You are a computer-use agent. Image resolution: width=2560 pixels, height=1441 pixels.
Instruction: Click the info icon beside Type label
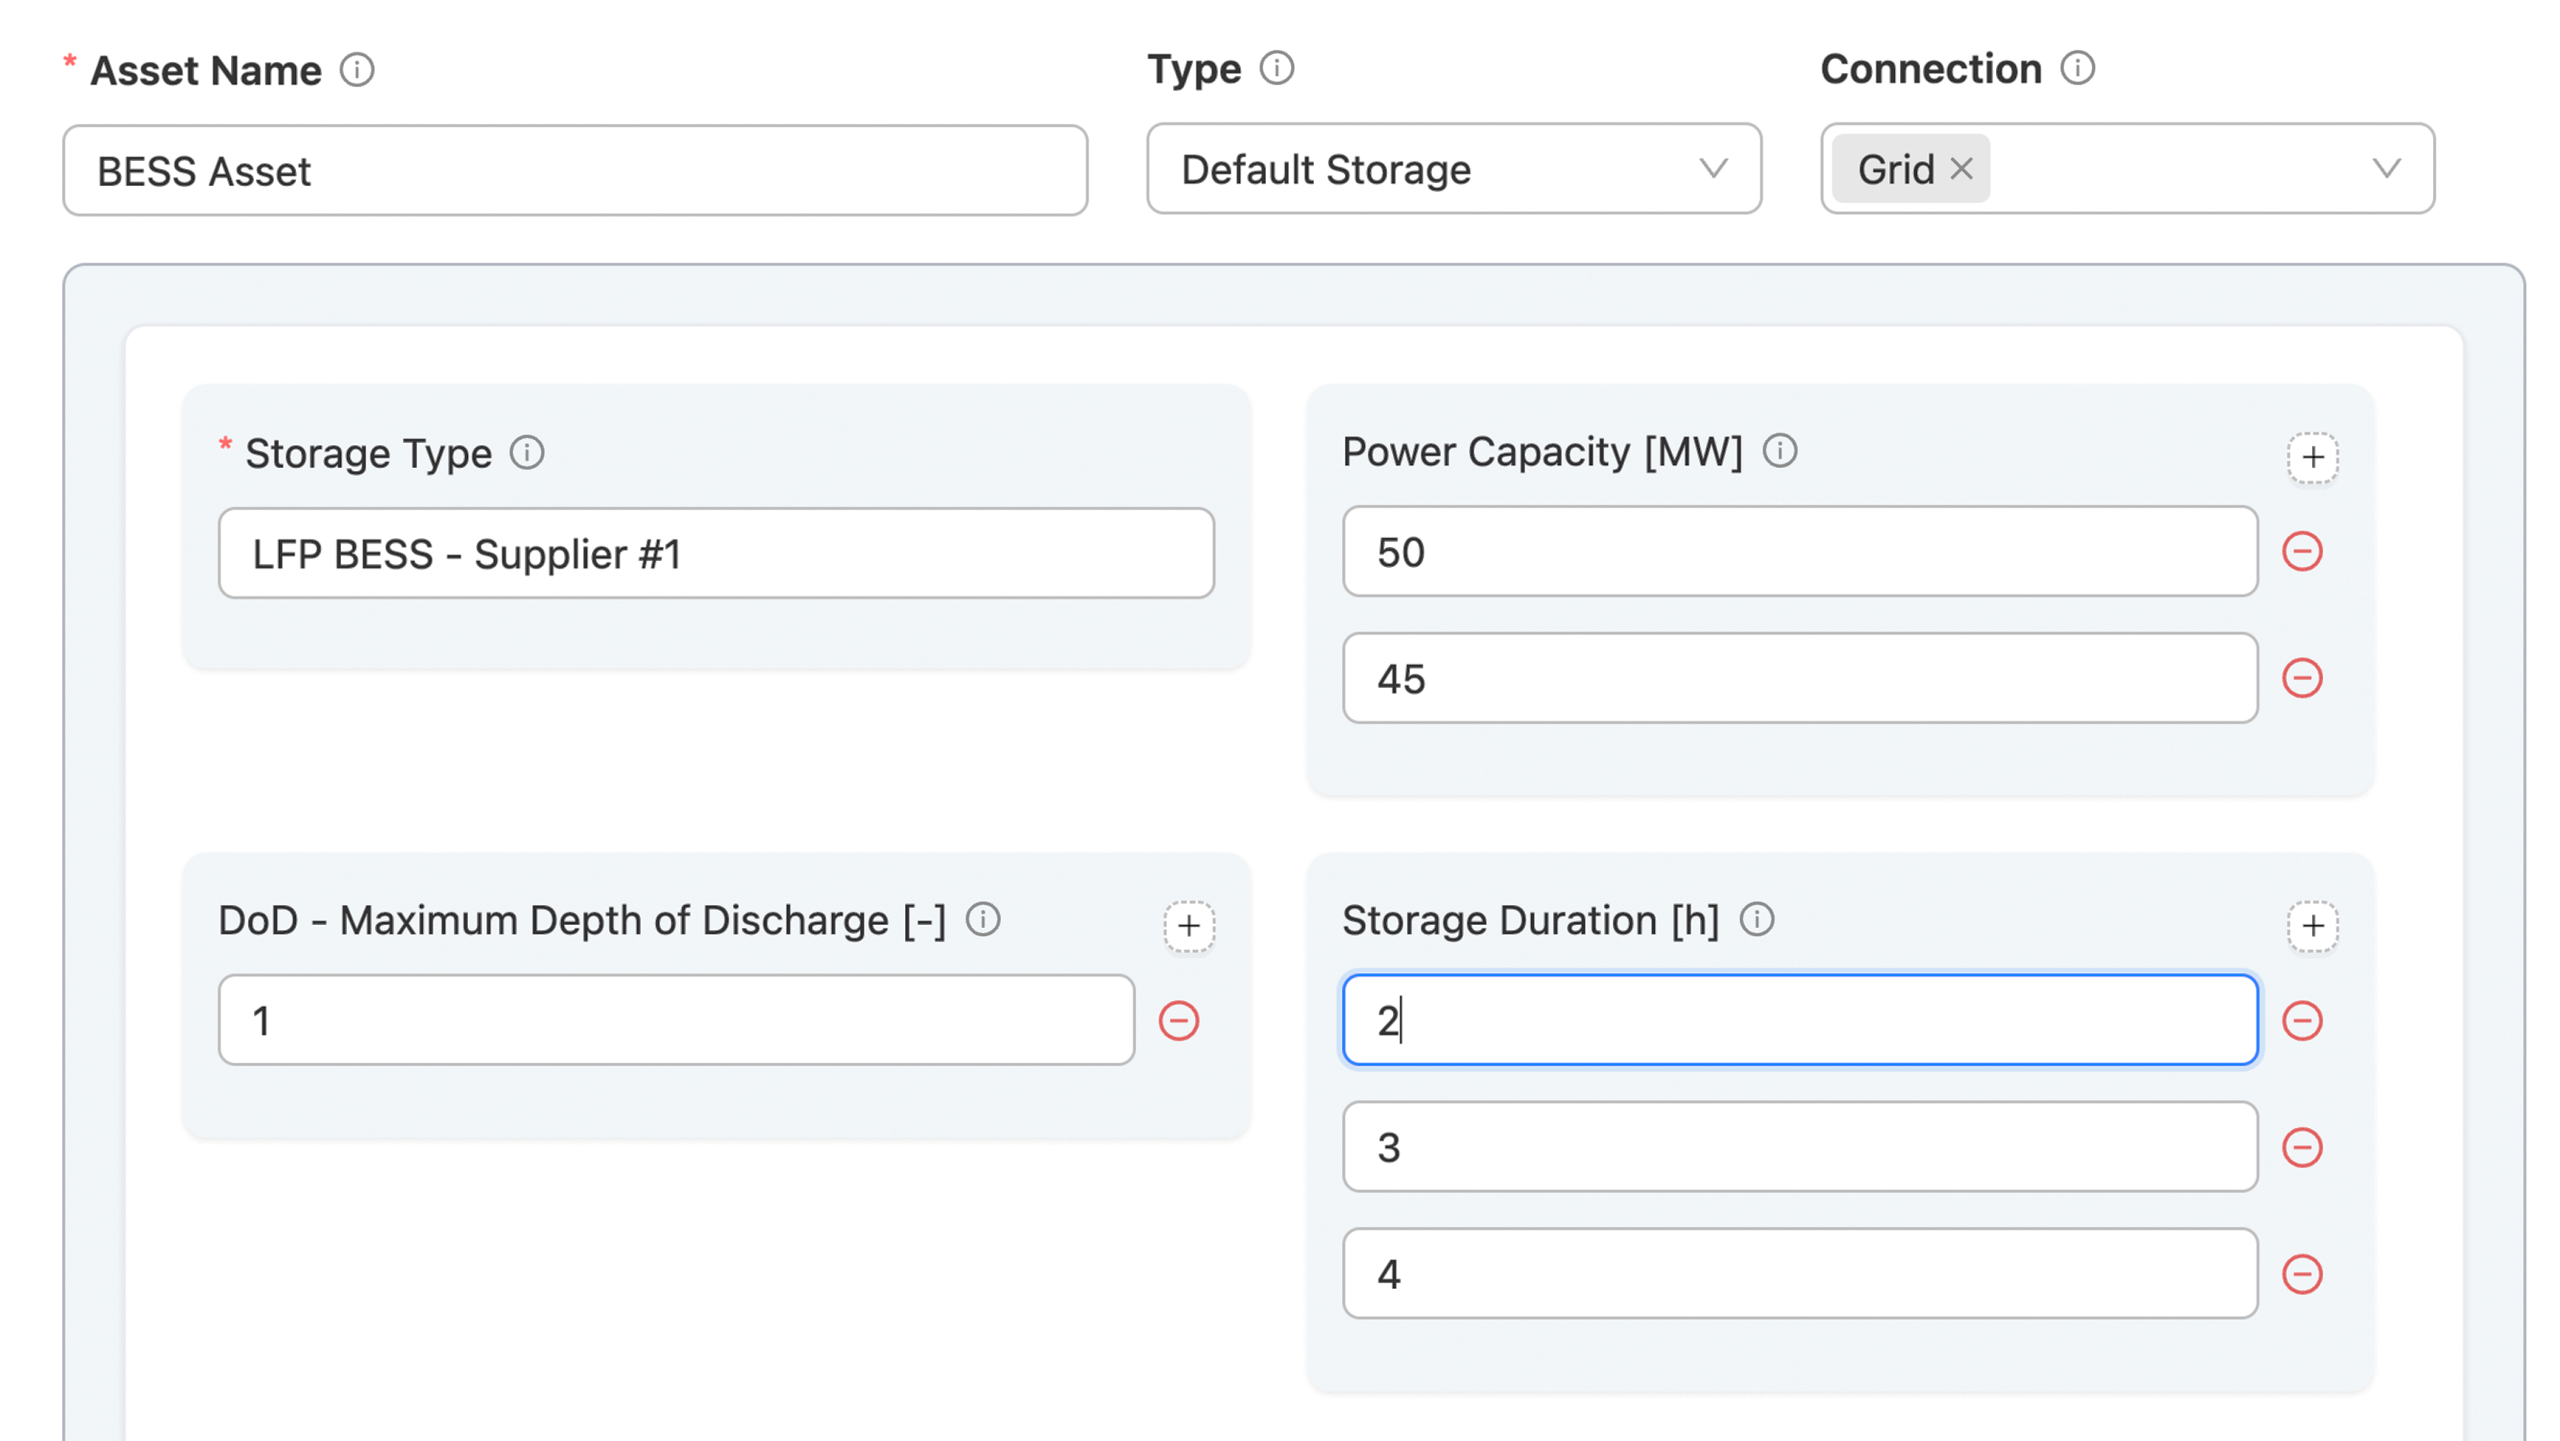pos(1276,68)
